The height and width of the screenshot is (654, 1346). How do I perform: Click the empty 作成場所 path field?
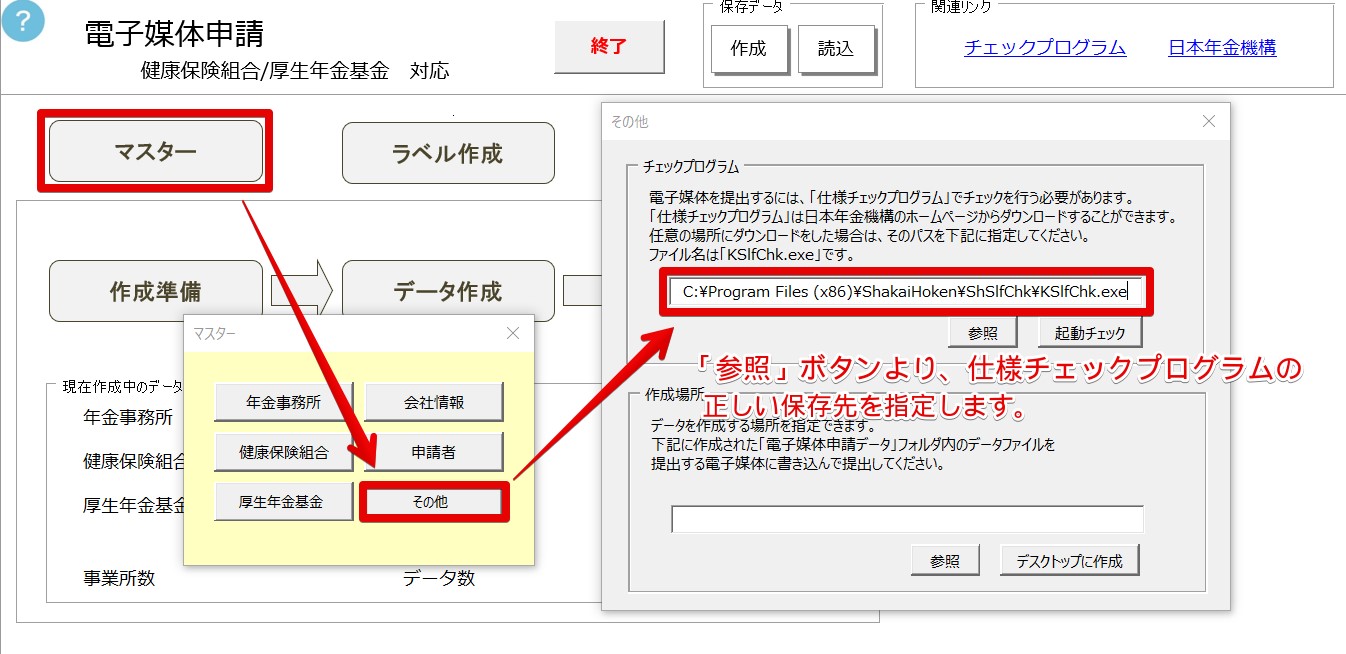pos(907,519)
